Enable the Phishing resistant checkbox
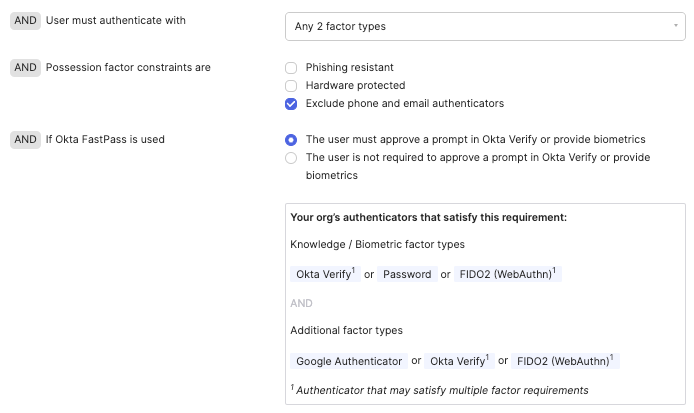Viewport: 694px width, 413px height. coord(291,68)
